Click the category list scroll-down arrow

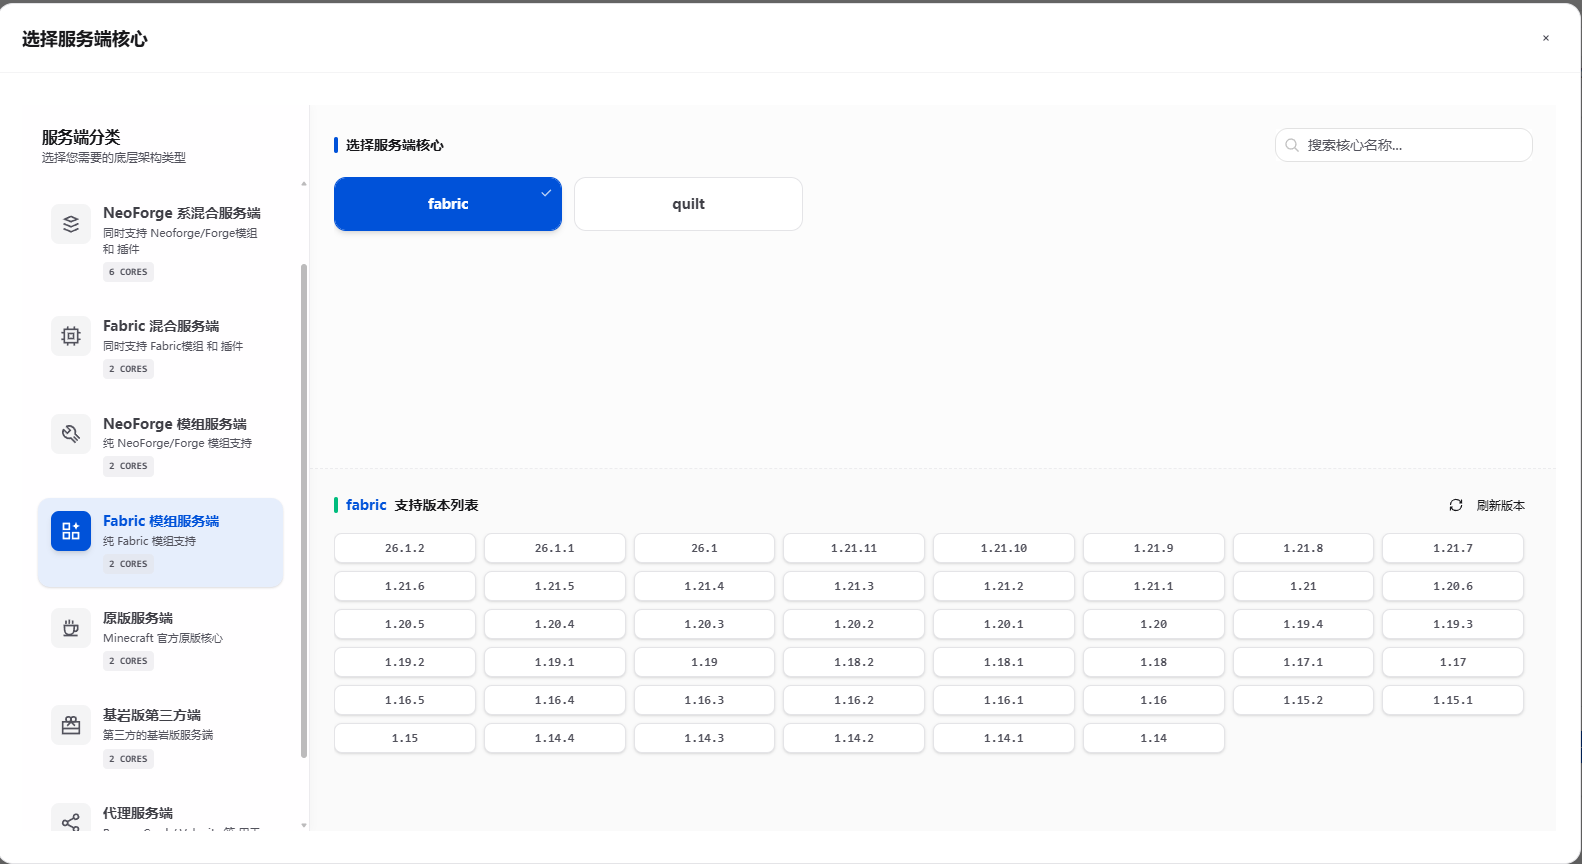304,826
